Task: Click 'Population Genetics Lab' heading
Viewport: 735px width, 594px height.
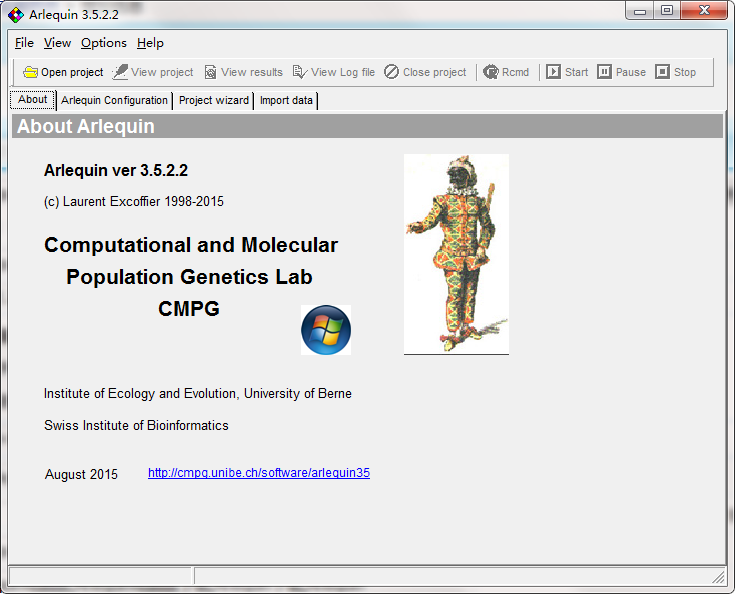Action: [189, 277]
